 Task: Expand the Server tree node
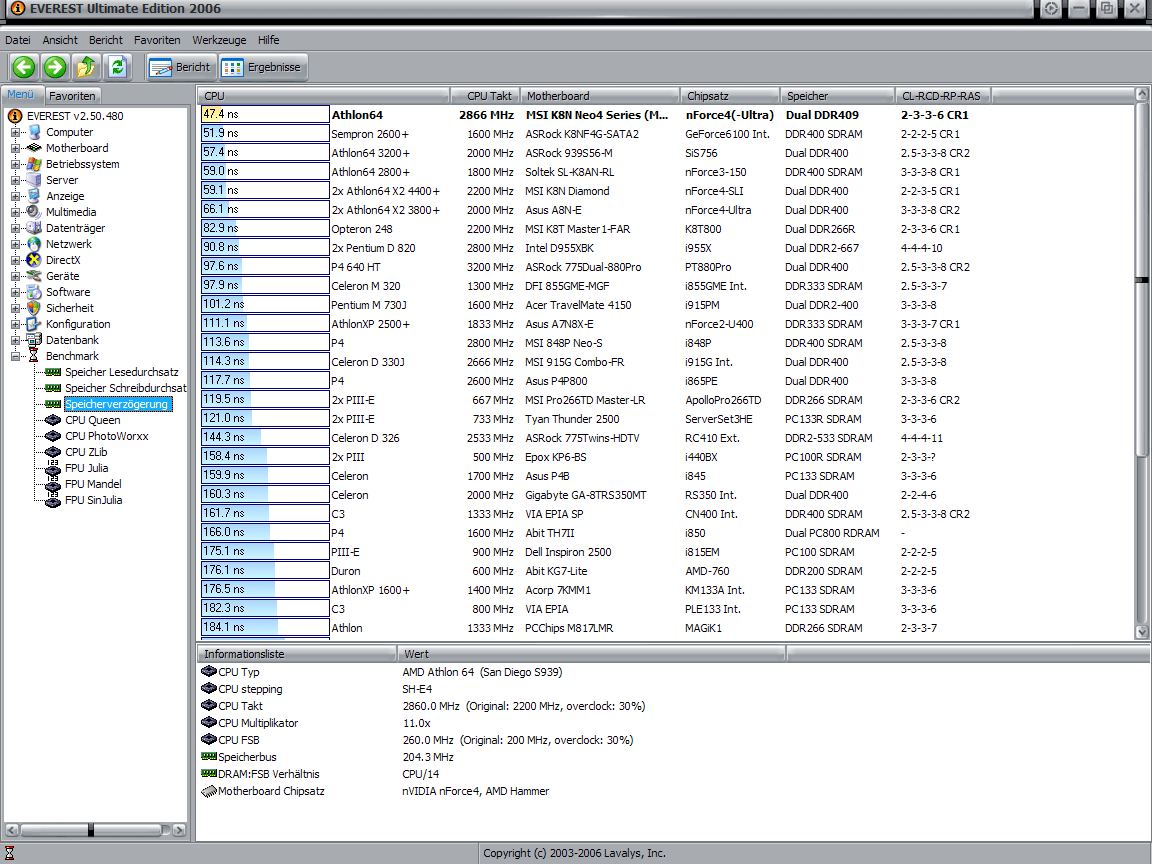pos(15,181)
